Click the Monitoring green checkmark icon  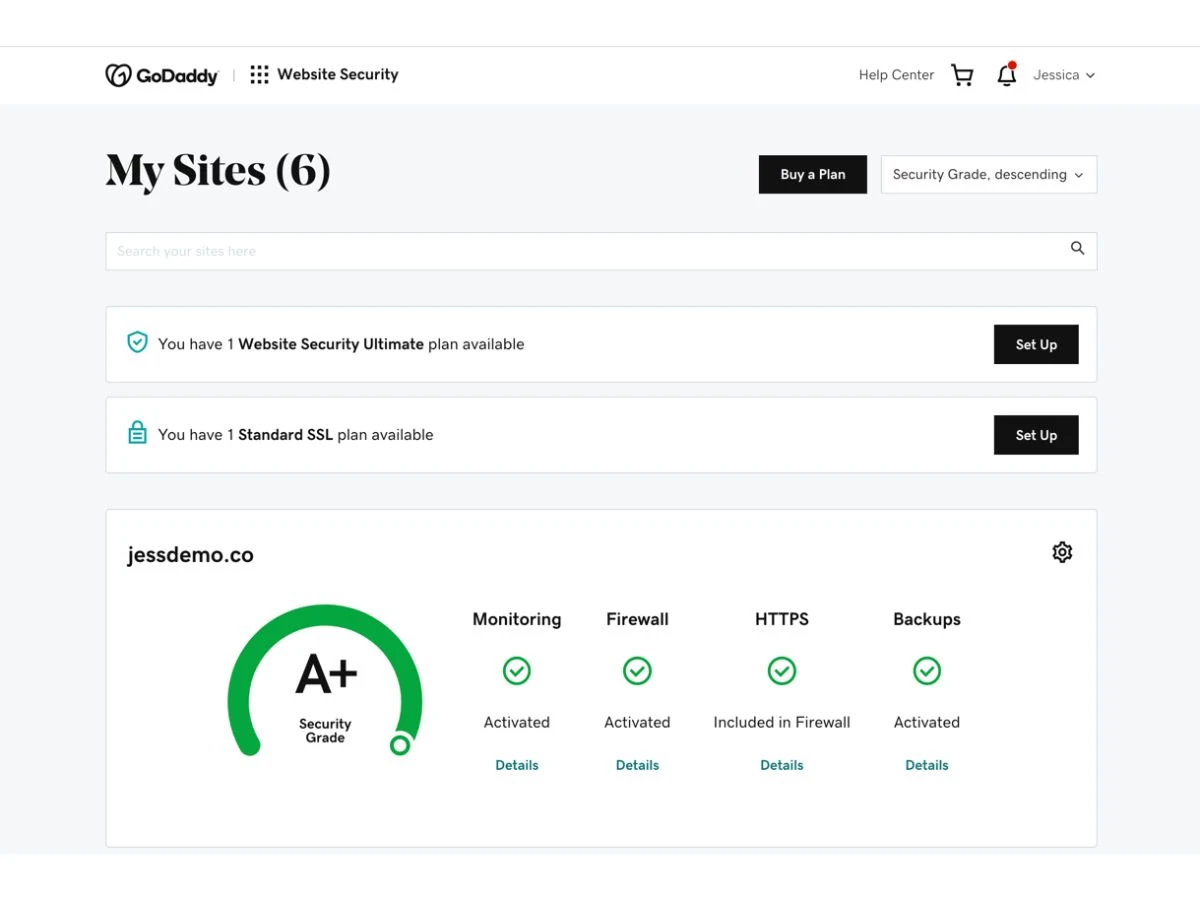pyautogui.click(x=517, y=670)
